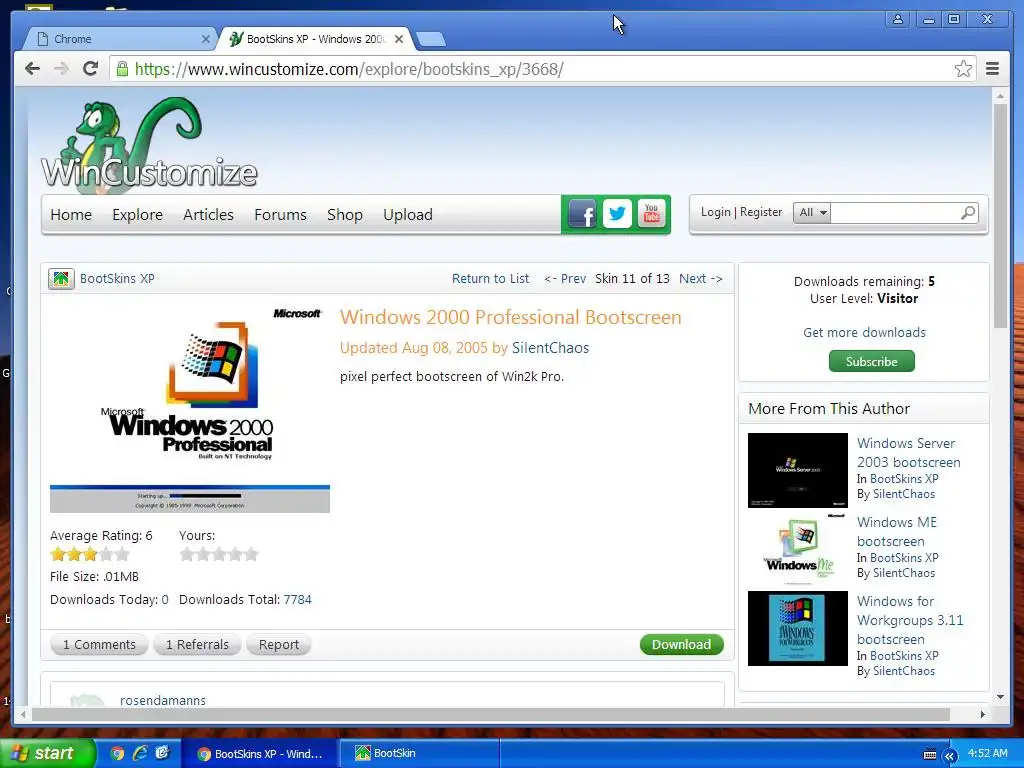Open author SilentChaos profile link
The image size is (1024, 768).
pyautogui.click(x=551, y=348)
